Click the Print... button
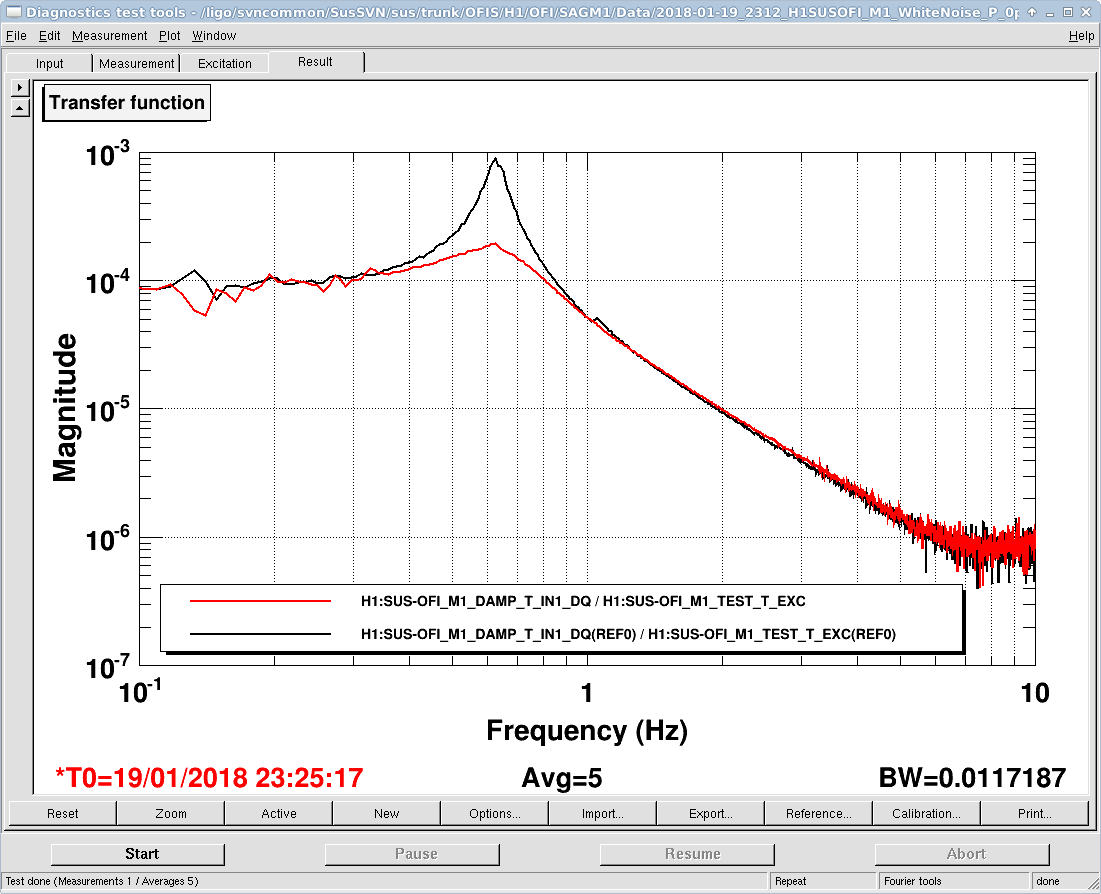Screen dimensions: 1101x894 click(x=1034, y=813)
